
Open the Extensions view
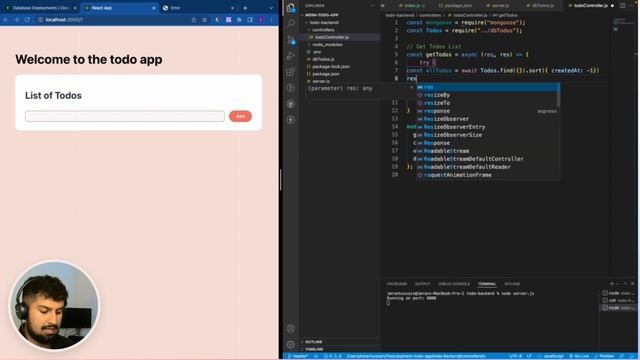click(x=291, y=72)
